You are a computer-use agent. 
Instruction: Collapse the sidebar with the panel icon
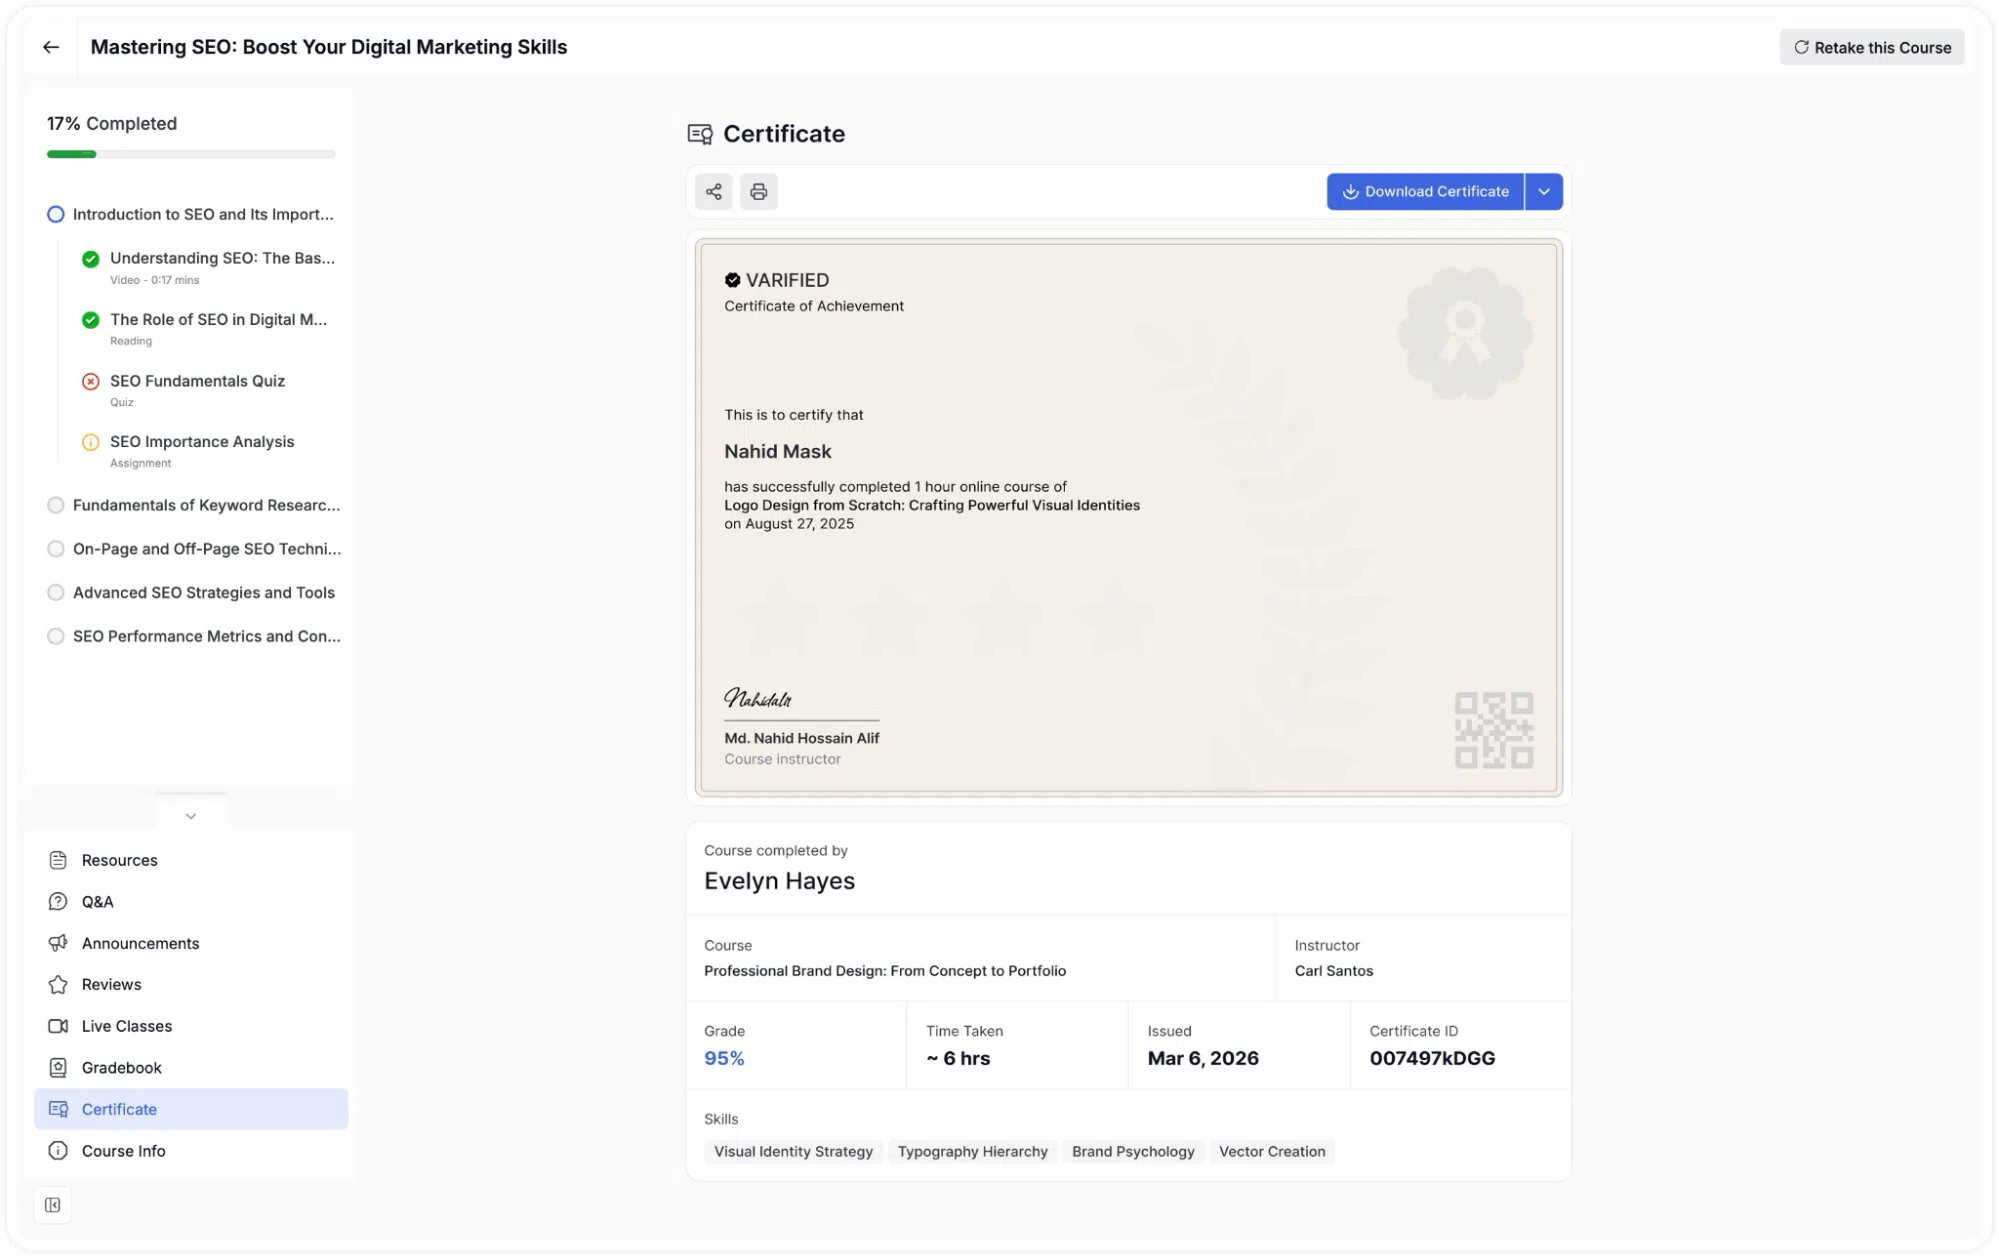(x=53, y=1205)
